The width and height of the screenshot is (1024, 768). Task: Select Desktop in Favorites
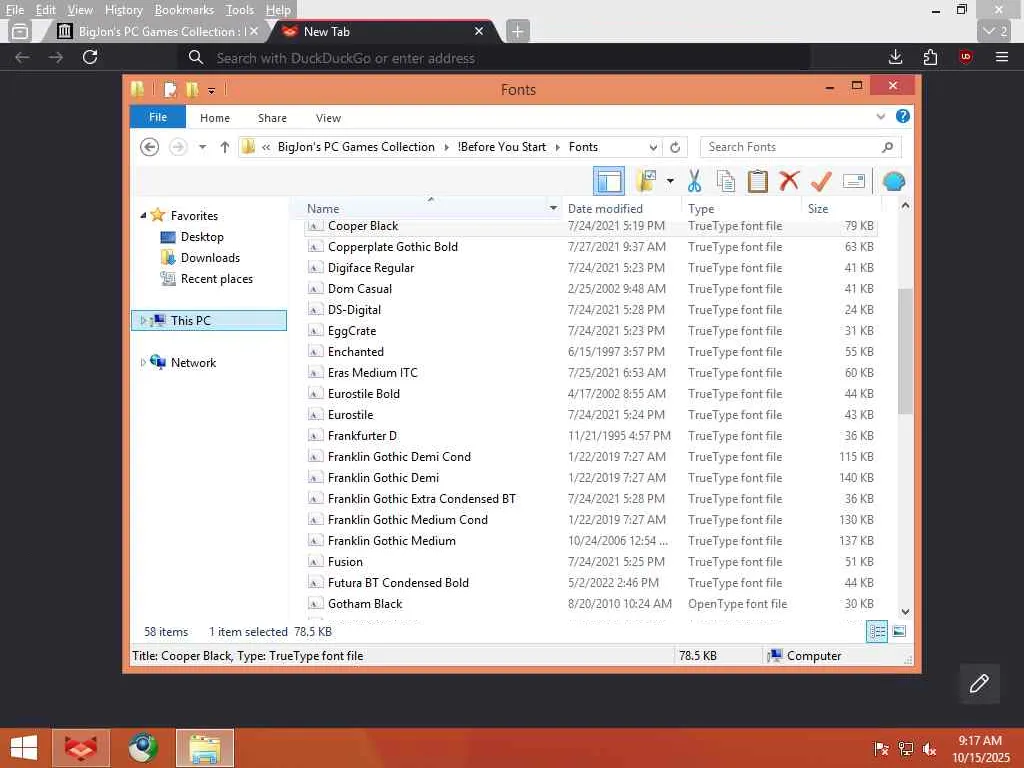[x=202, y=236]
